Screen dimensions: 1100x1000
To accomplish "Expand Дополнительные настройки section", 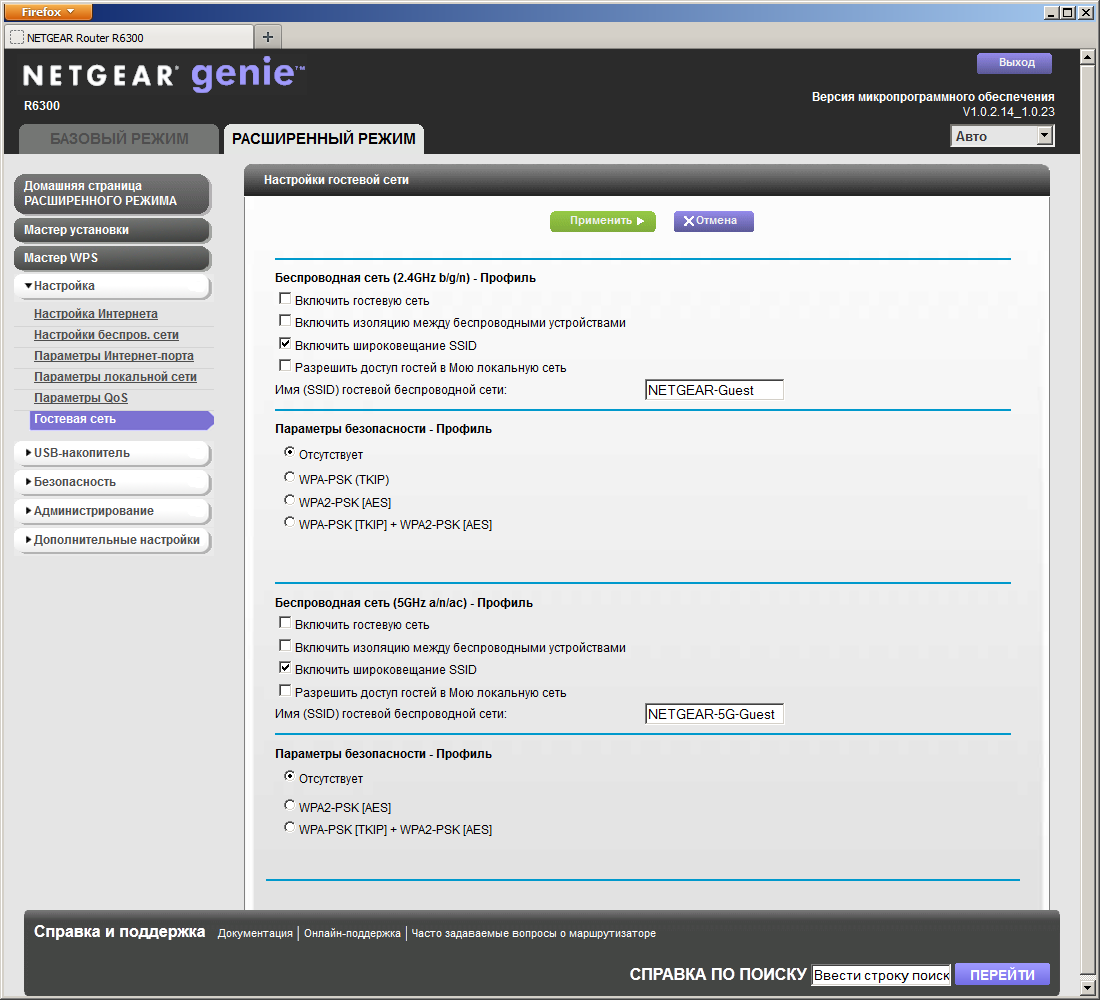I will point(112,540).
